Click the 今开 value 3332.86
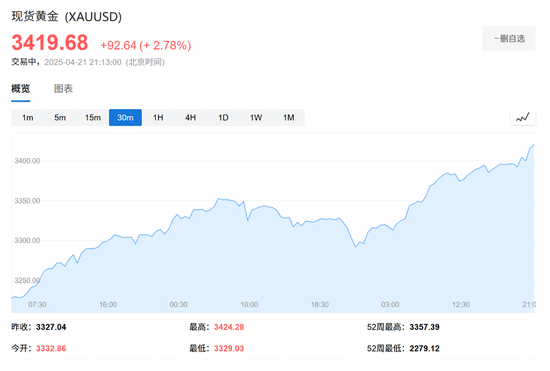550x371 pixels. tap(51, 349)
